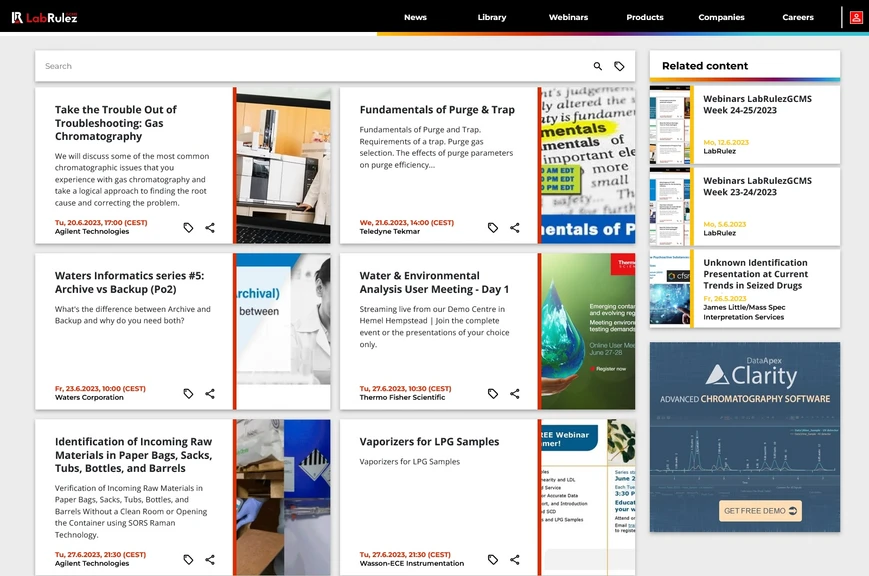Viewport: 869px width, 576px height.
Task: Share the Gas Chromatography troubleshooting webinar
Action: pos(210,227)
